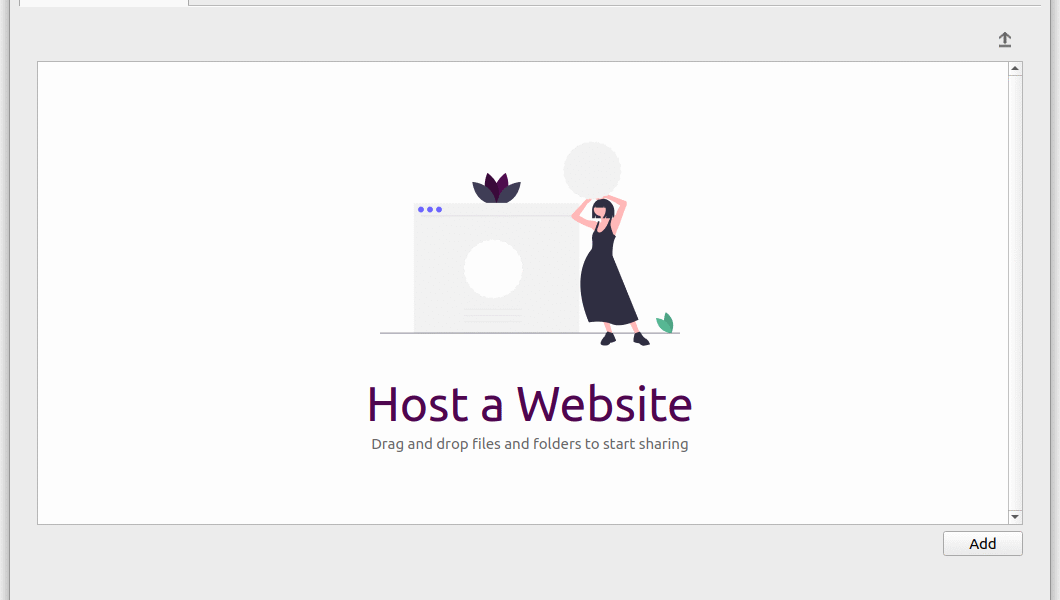Click the dark lotus plant illustration

click(x=496, y=188)
